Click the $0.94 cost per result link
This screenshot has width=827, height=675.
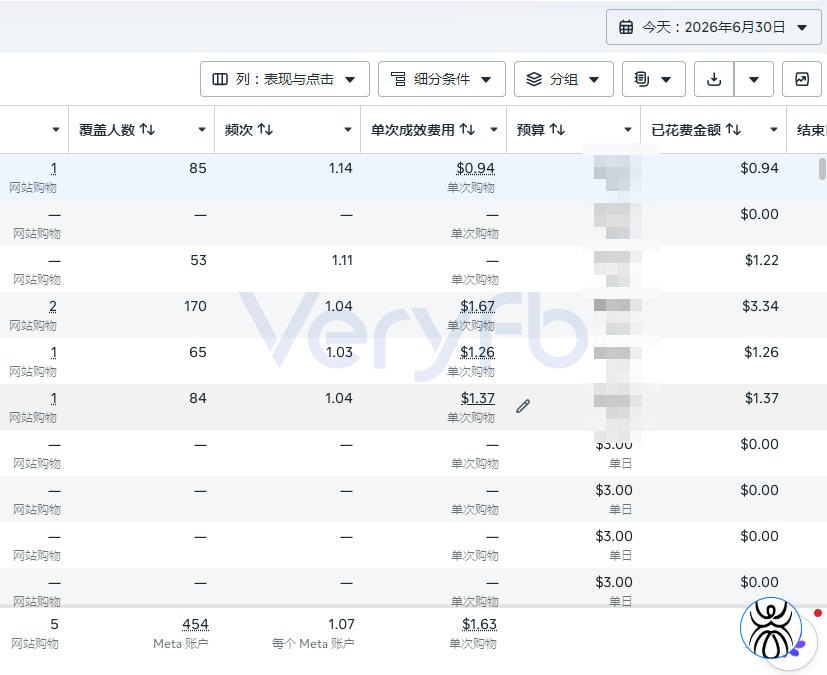coord(475,168)
